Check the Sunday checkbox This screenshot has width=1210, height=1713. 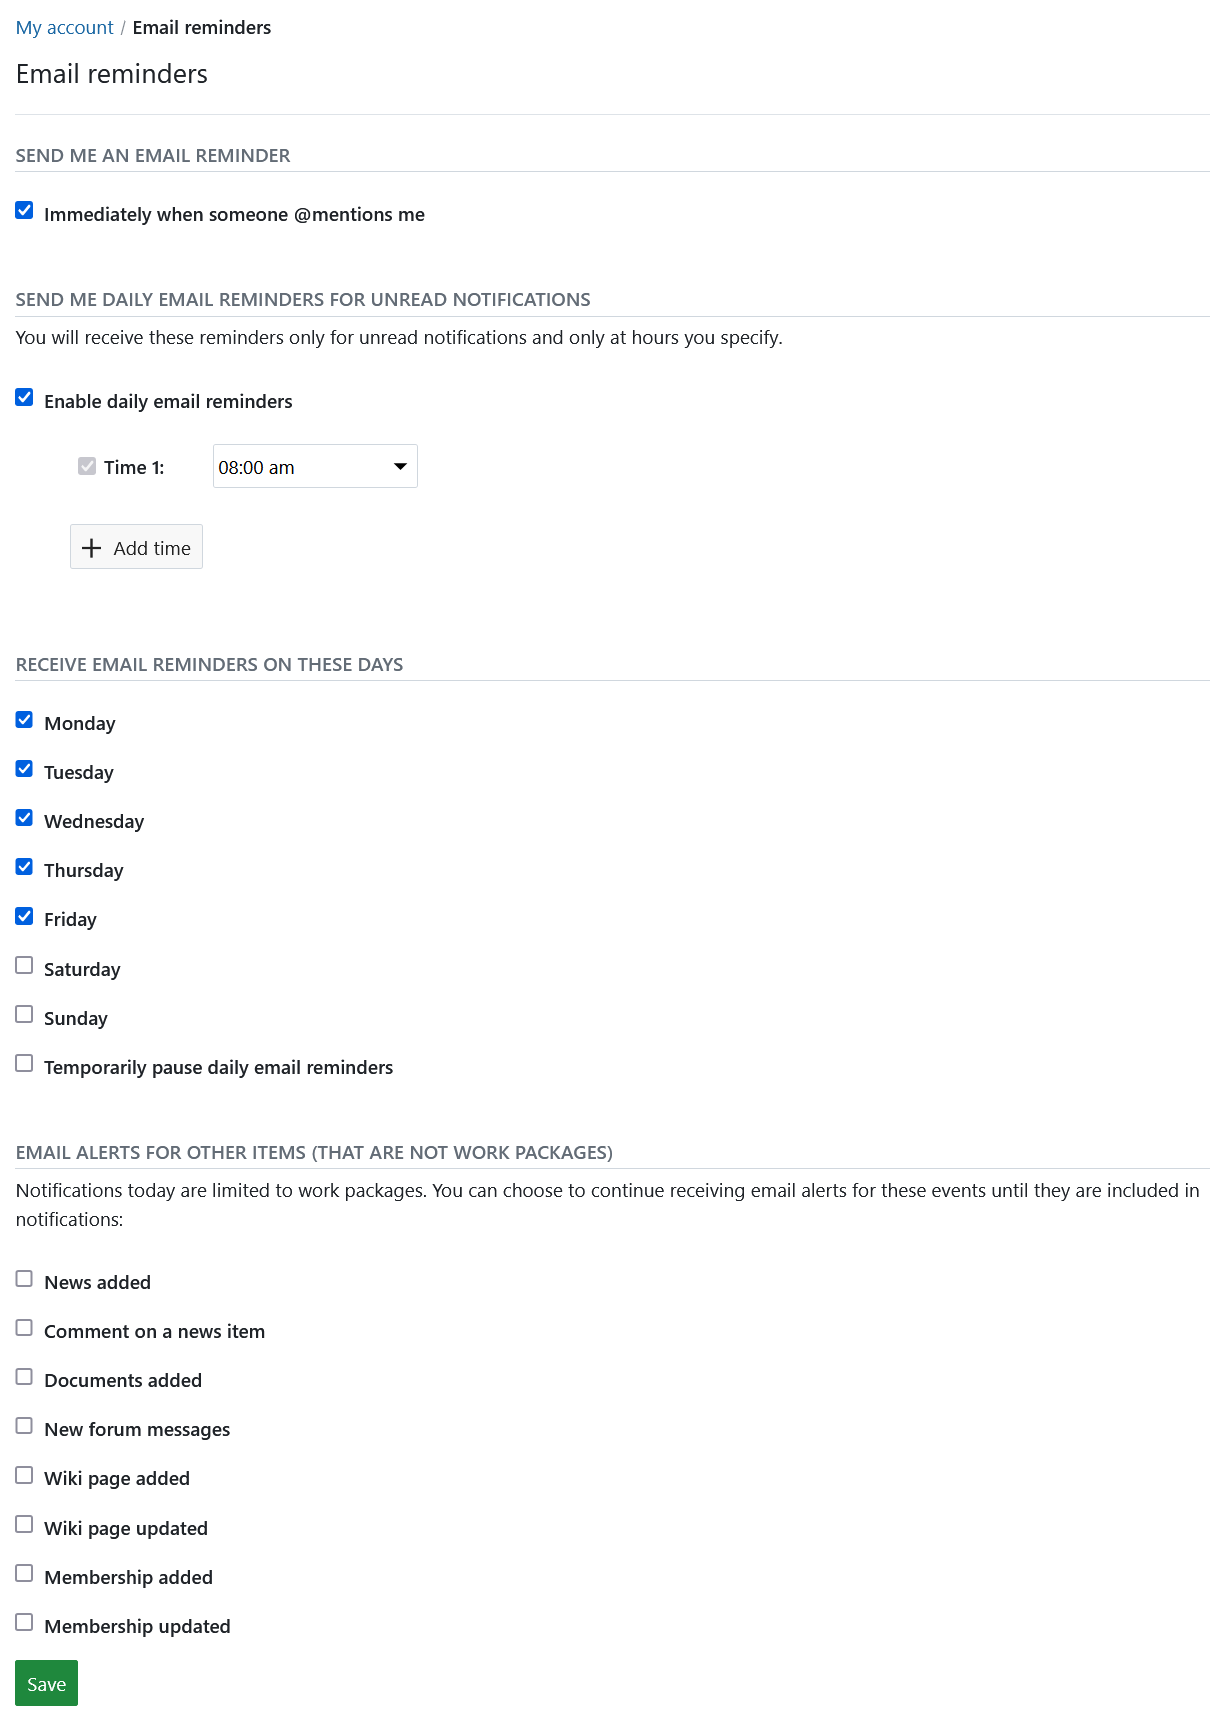coord(25,1015)
